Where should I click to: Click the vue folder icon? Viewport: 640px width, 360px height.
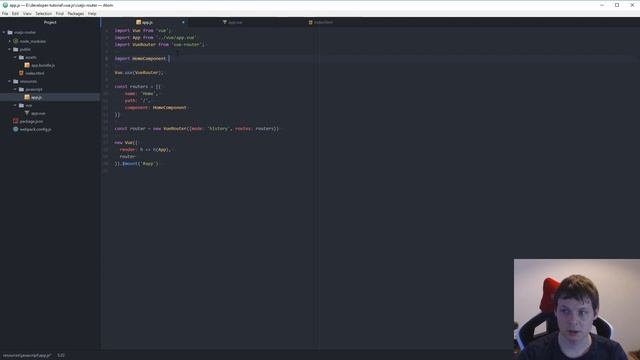pyautogui.click(x=22, y=105)
